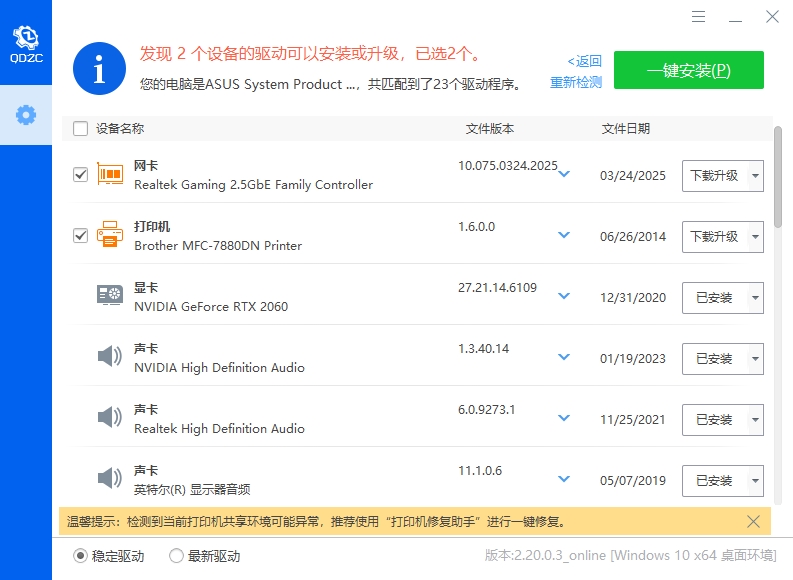This screenshot has width=793, height=580.
Task: Open the gear settings sidebar icon
Action: (26, 115)
